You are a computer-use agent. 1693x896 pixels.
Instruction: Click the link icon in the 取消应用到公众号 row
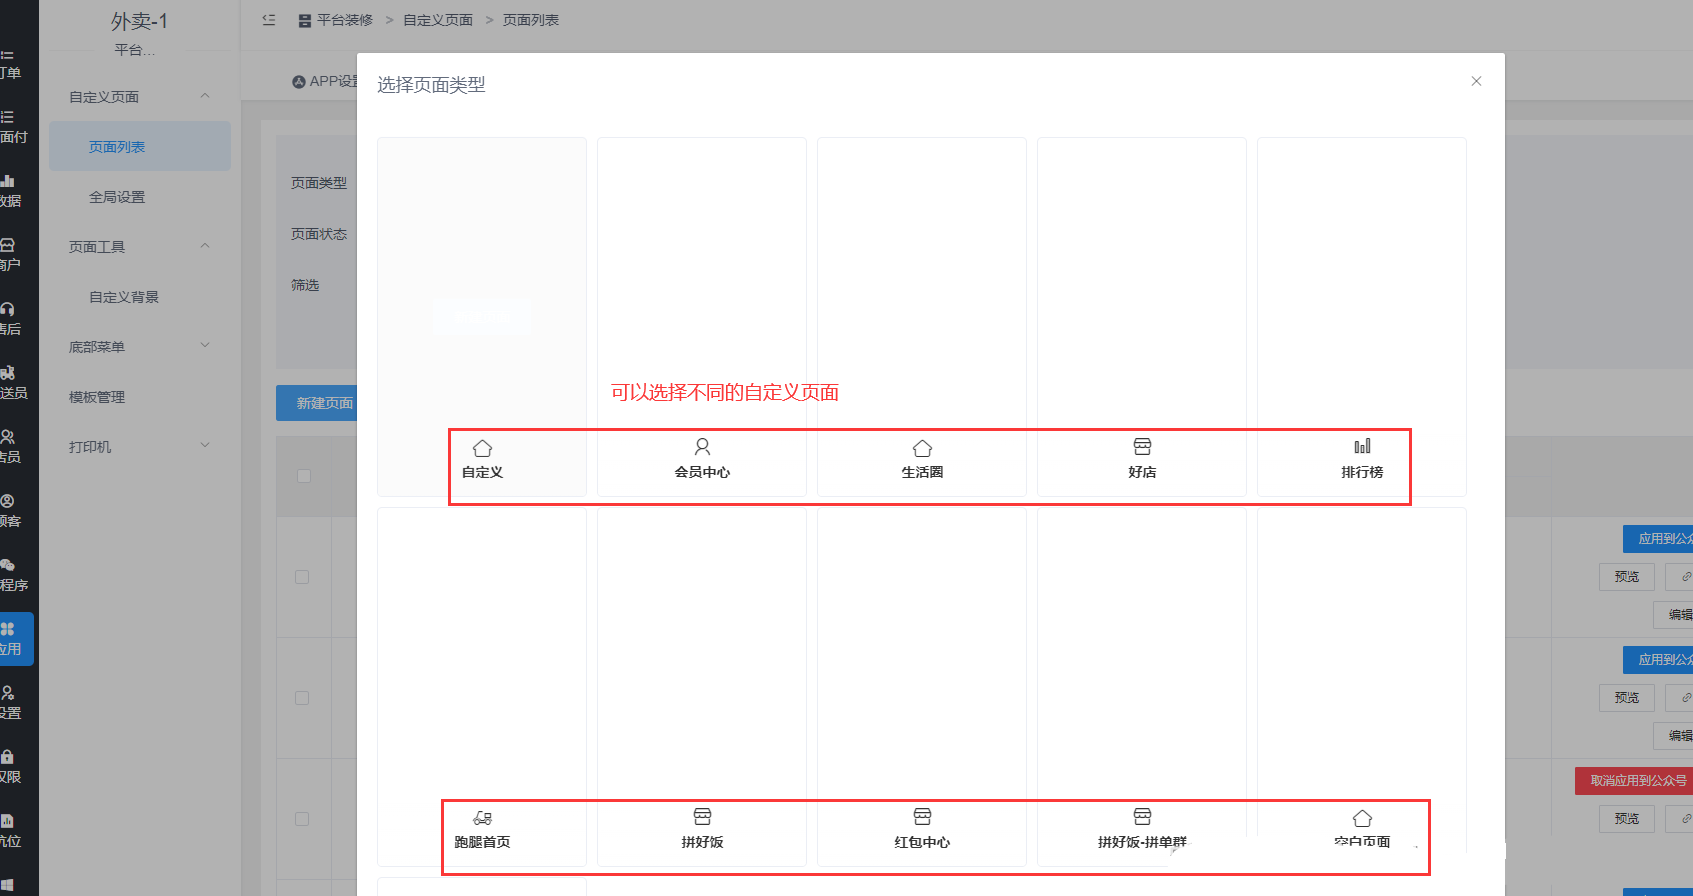click(x=1684, y=819)
